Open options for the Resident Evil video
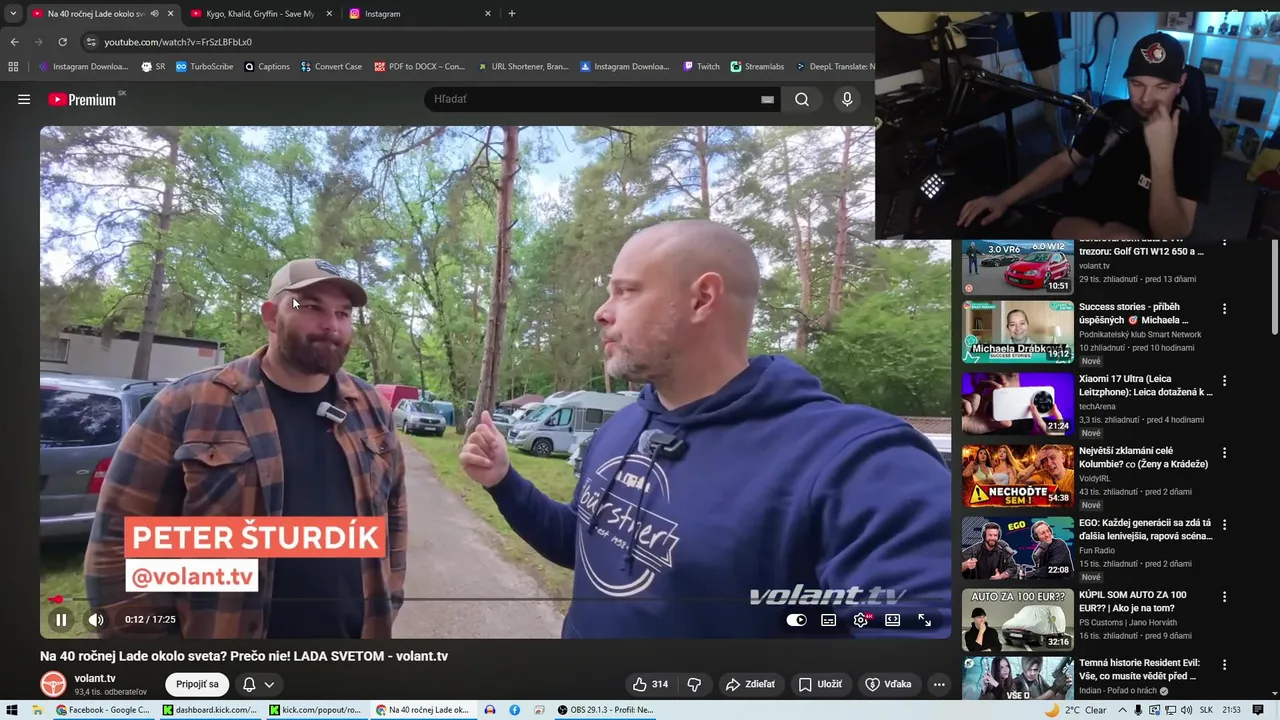 1224,665
